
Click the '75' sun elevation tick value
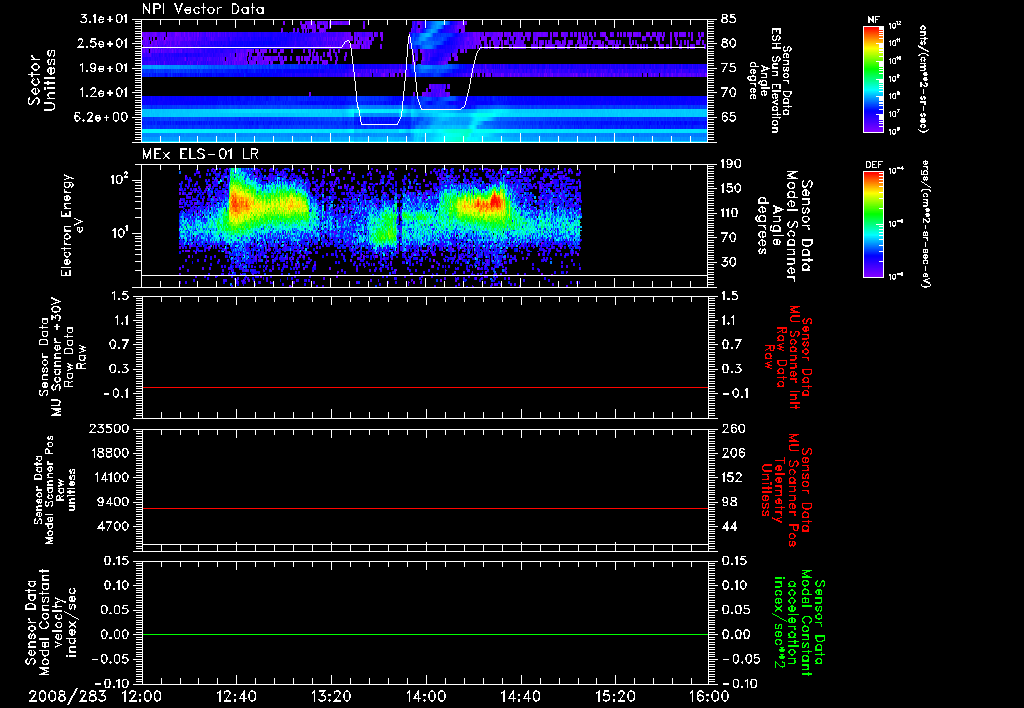pos(728,68)
